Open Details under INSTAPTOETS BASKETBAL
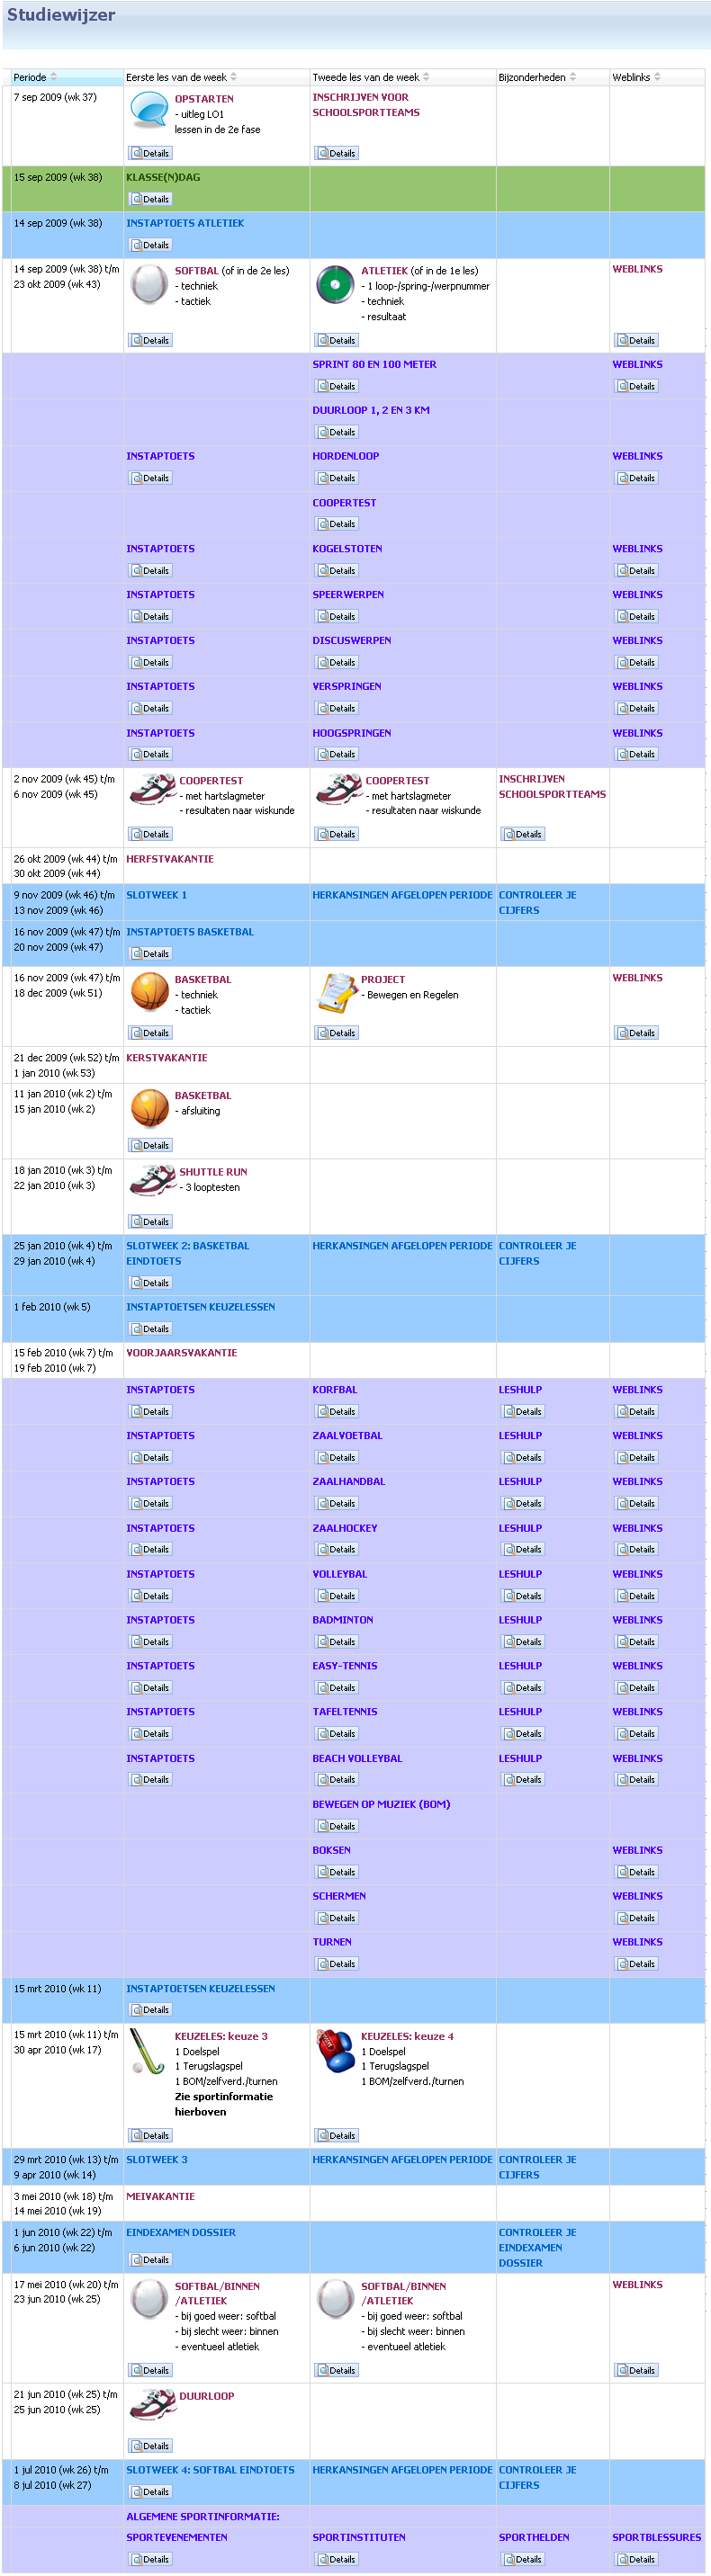The width and height of the screenshot is (711, 2576). tap(150, 954)
